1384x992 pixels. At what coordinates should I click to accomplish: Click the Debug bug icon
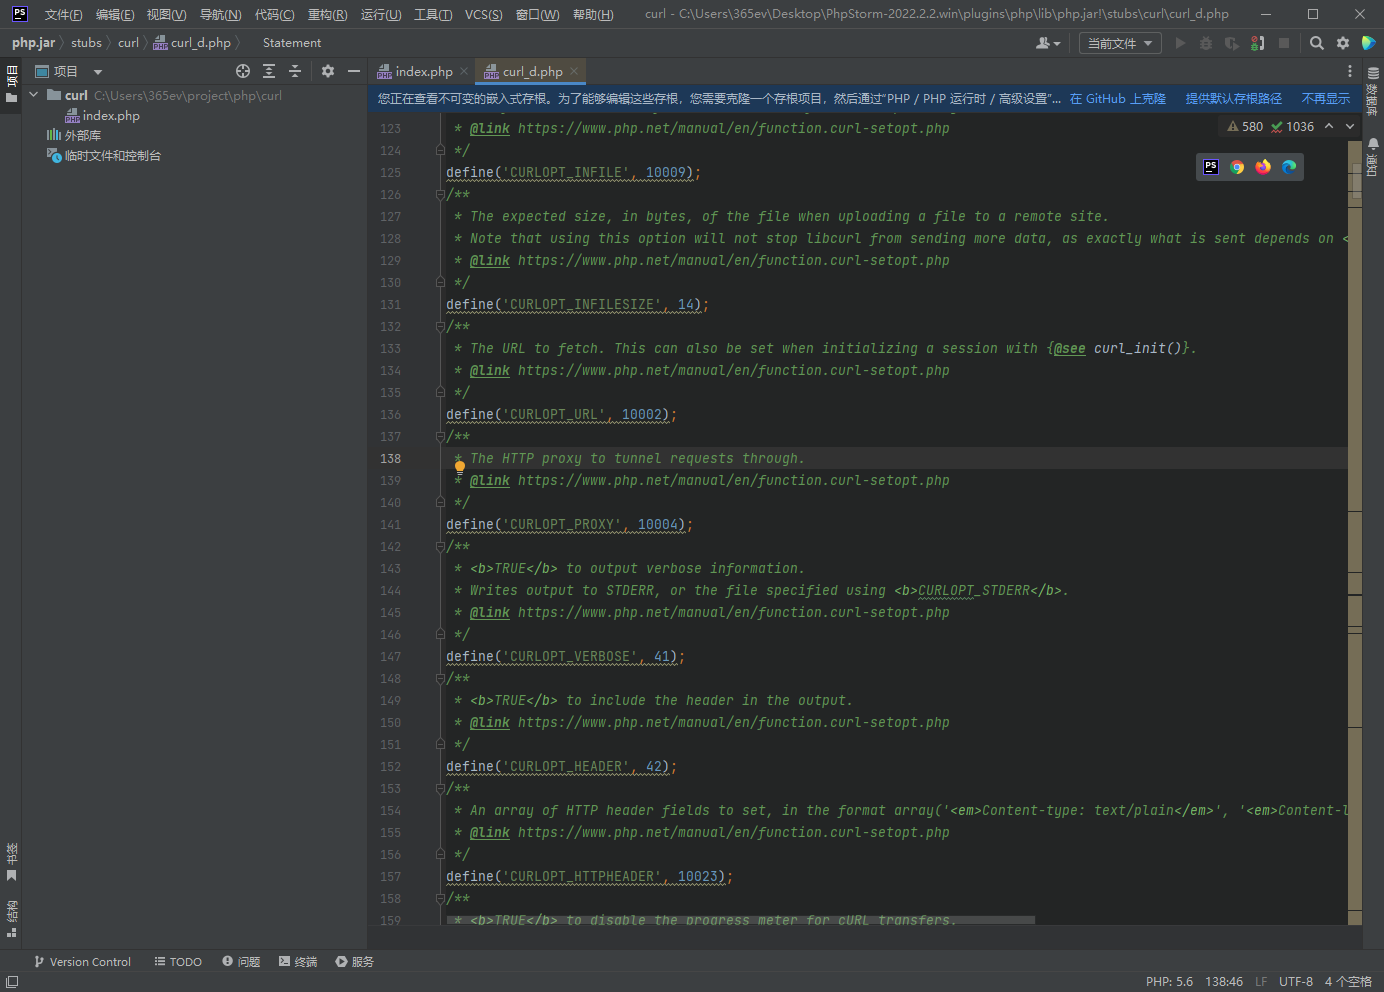[x=1206, y=43]
